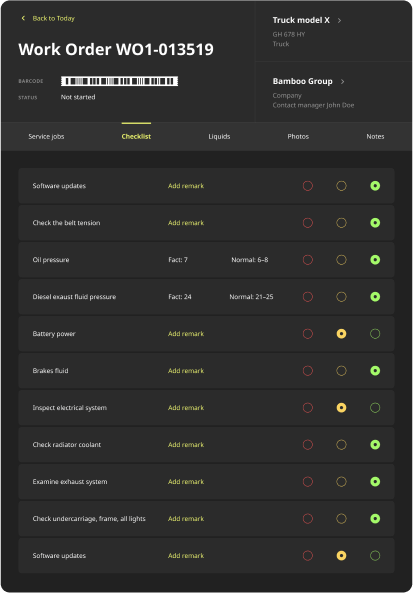
Task: Click the 'Not started' status value
Action: [78, 97]
